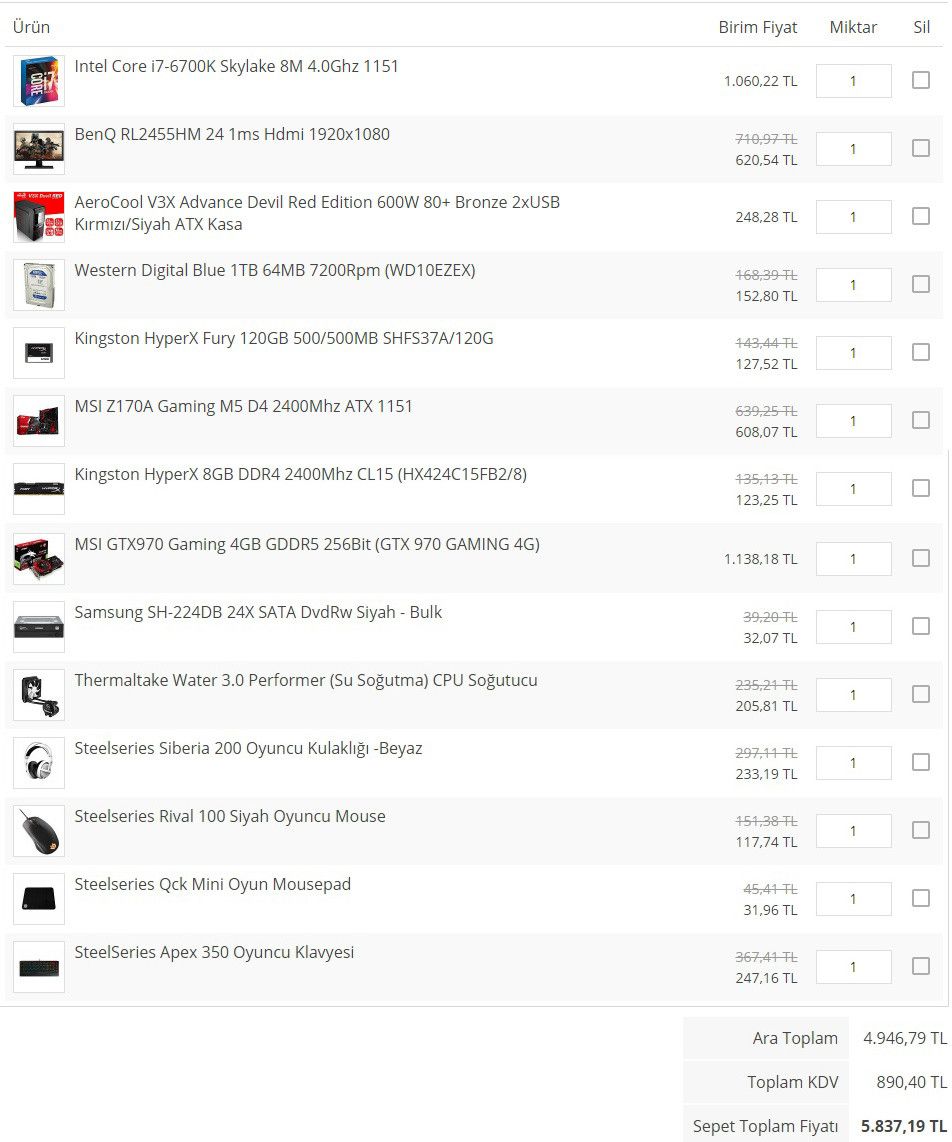Open the AeroCool red case thumbnail

tap(39, 217)
